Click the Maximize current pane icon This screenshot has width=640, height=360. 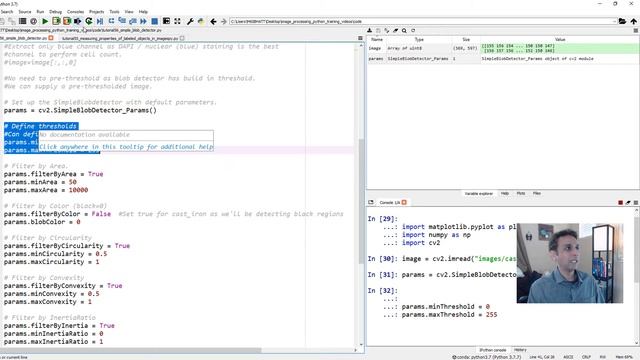coord(166,21)
